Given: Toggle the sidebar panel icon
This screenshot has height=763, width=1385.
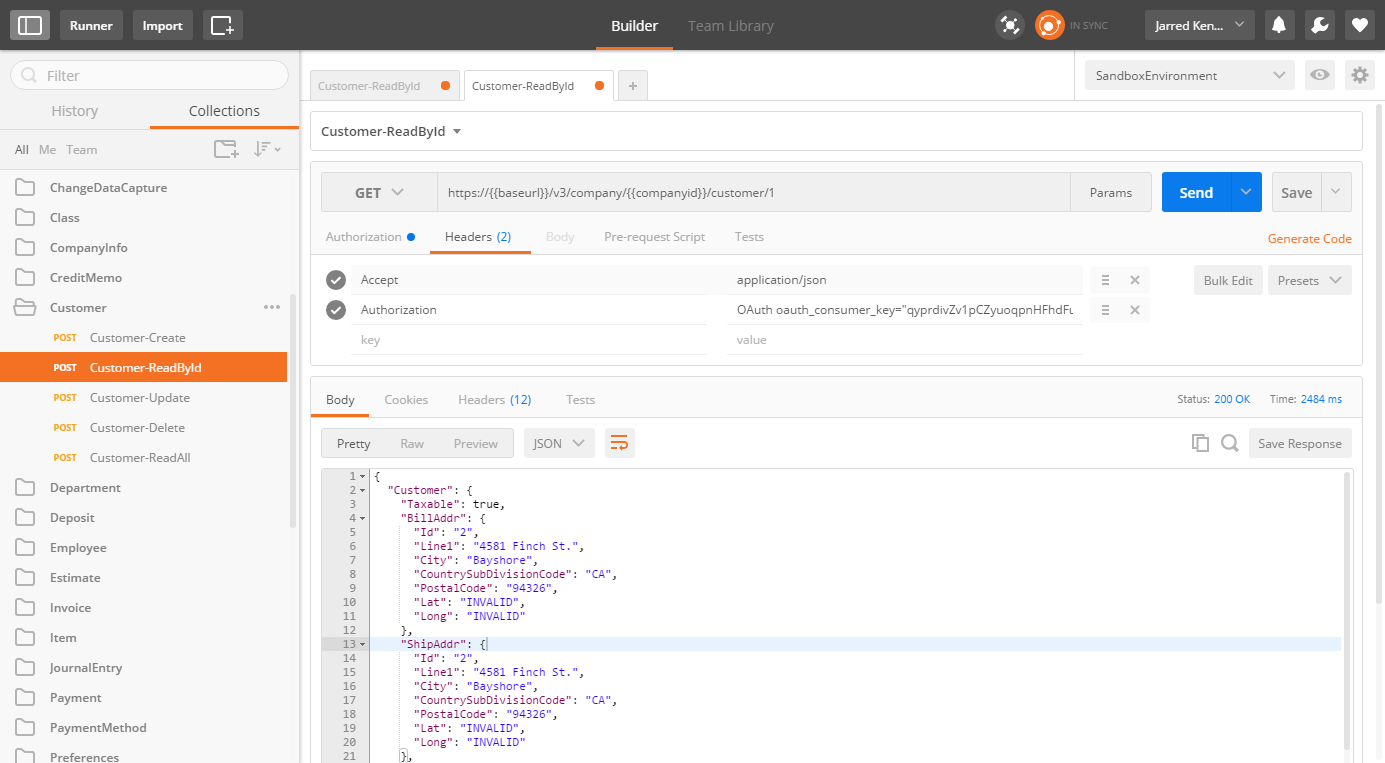Looking at the screenshot, I should pos(30,25).
